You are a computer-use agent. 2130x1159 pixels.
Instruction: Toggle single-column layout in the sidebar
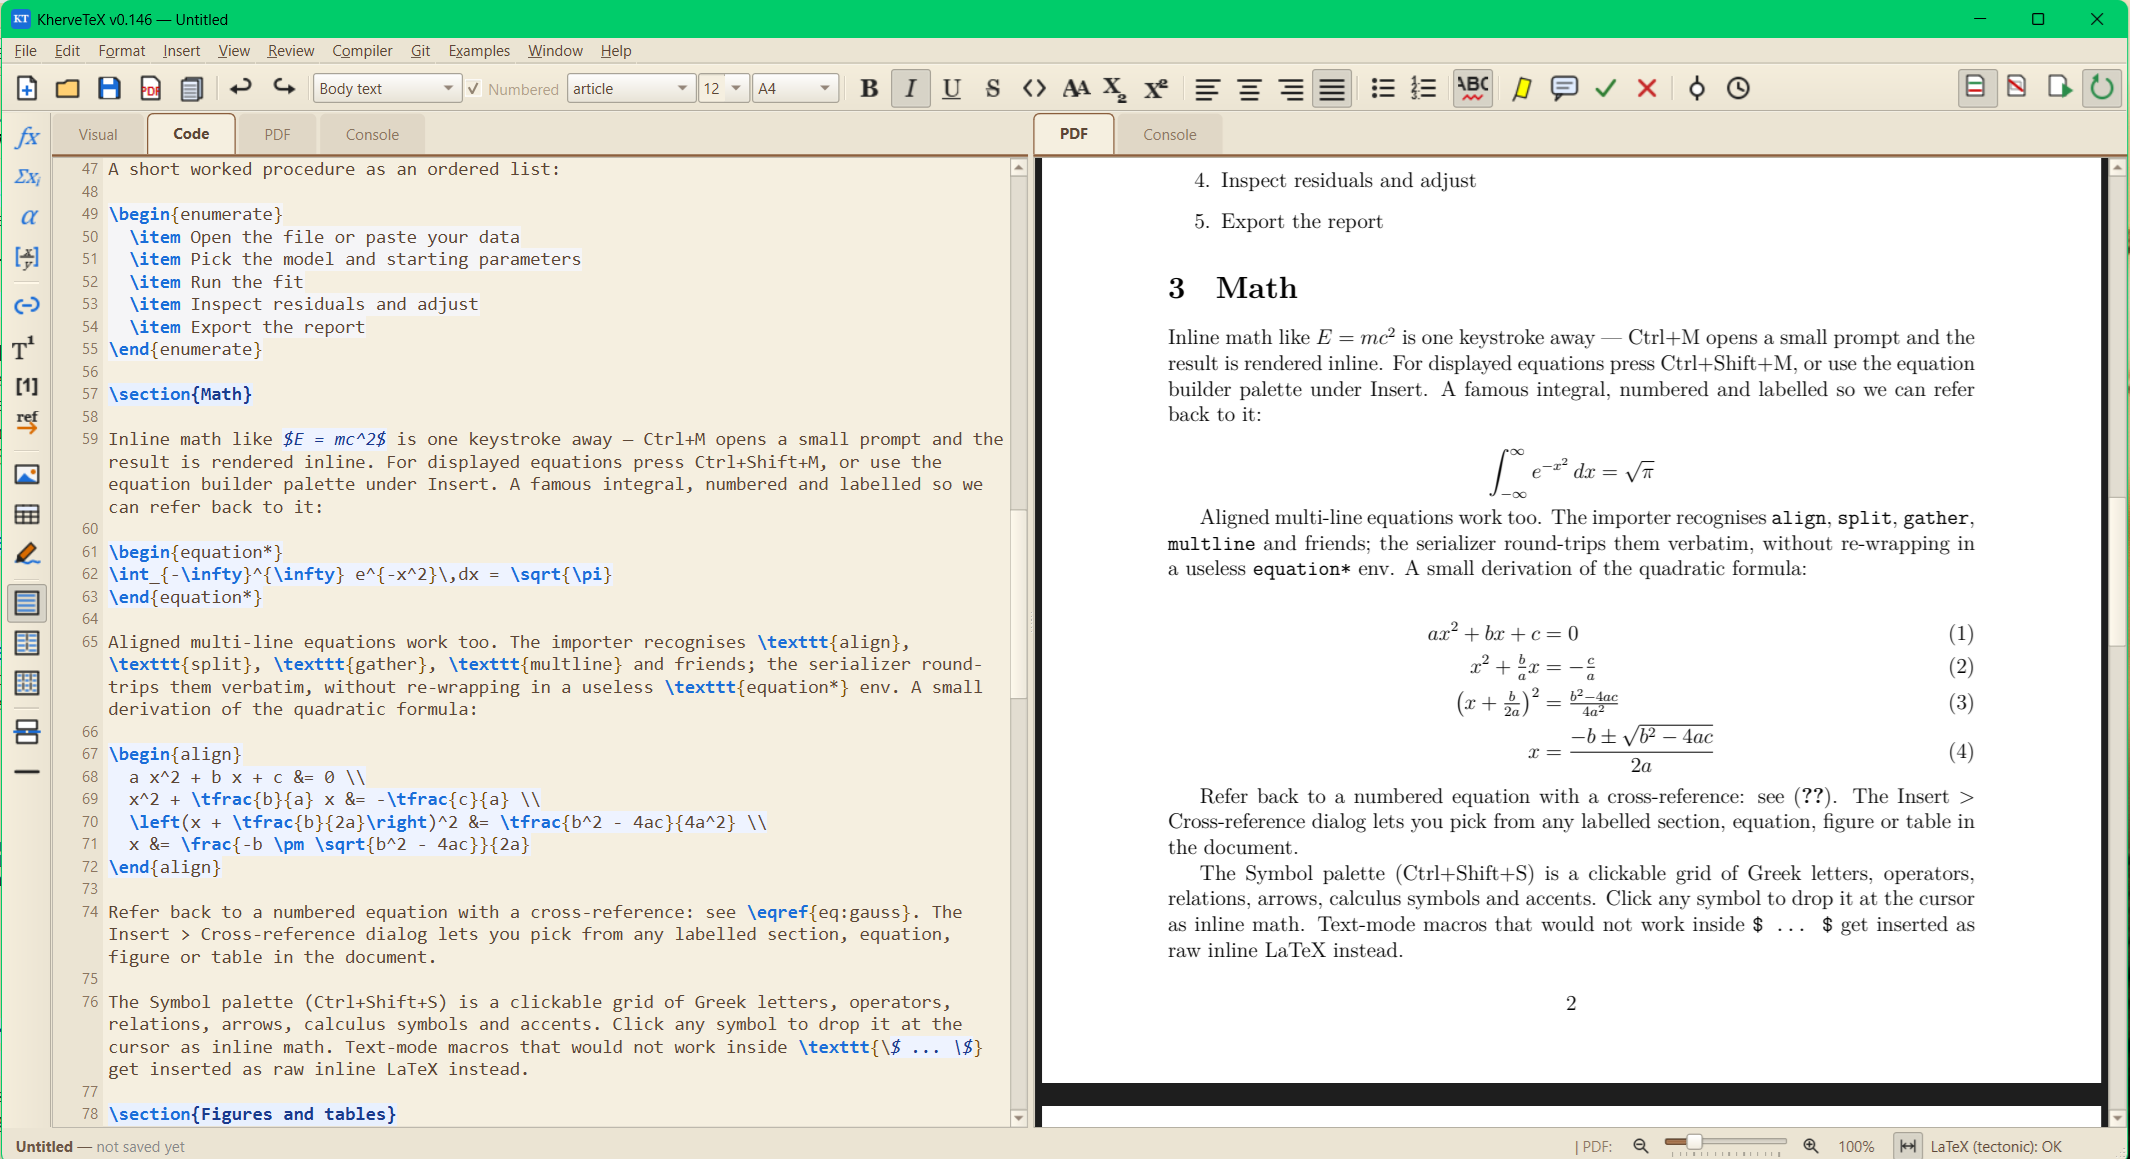(27, 603)
